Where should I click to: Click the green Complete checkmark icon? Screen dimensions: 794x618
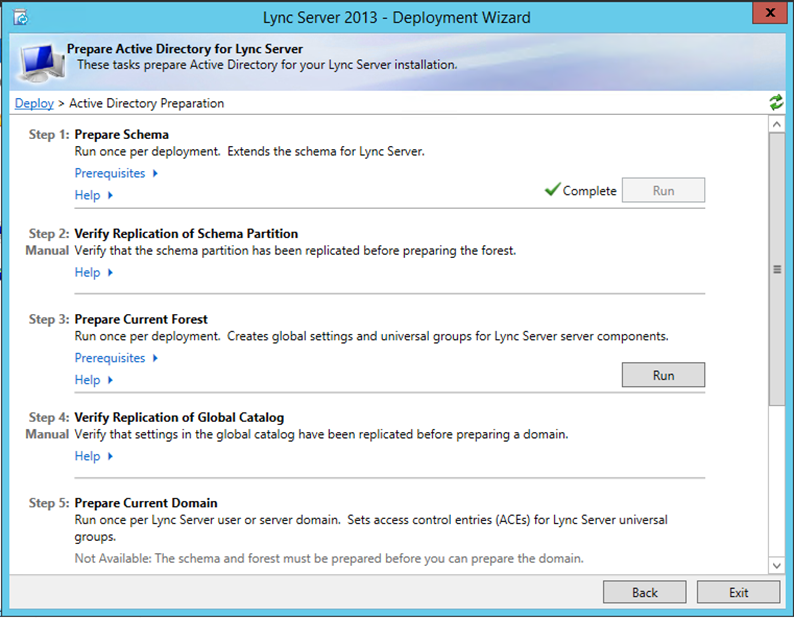tap(552, 189)
